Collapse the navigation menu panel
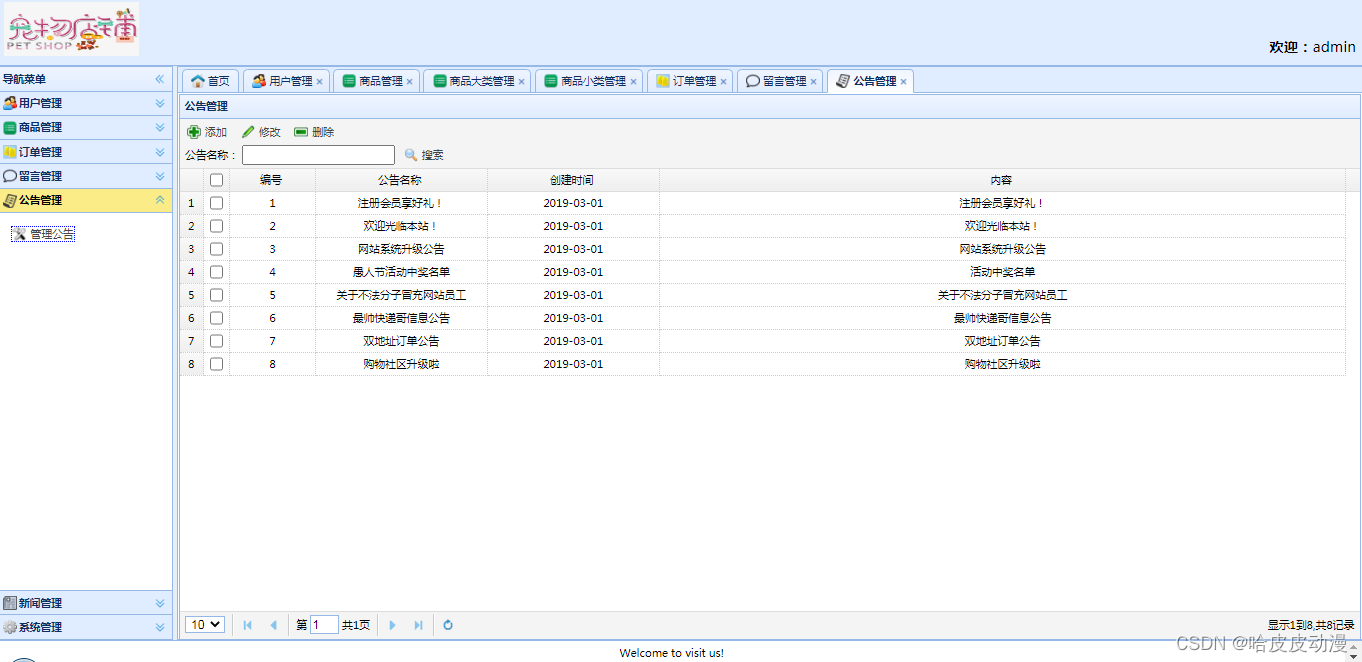The height and width of the screenshot is (662, 1362). pyautogui.click(x=159, y=79)
